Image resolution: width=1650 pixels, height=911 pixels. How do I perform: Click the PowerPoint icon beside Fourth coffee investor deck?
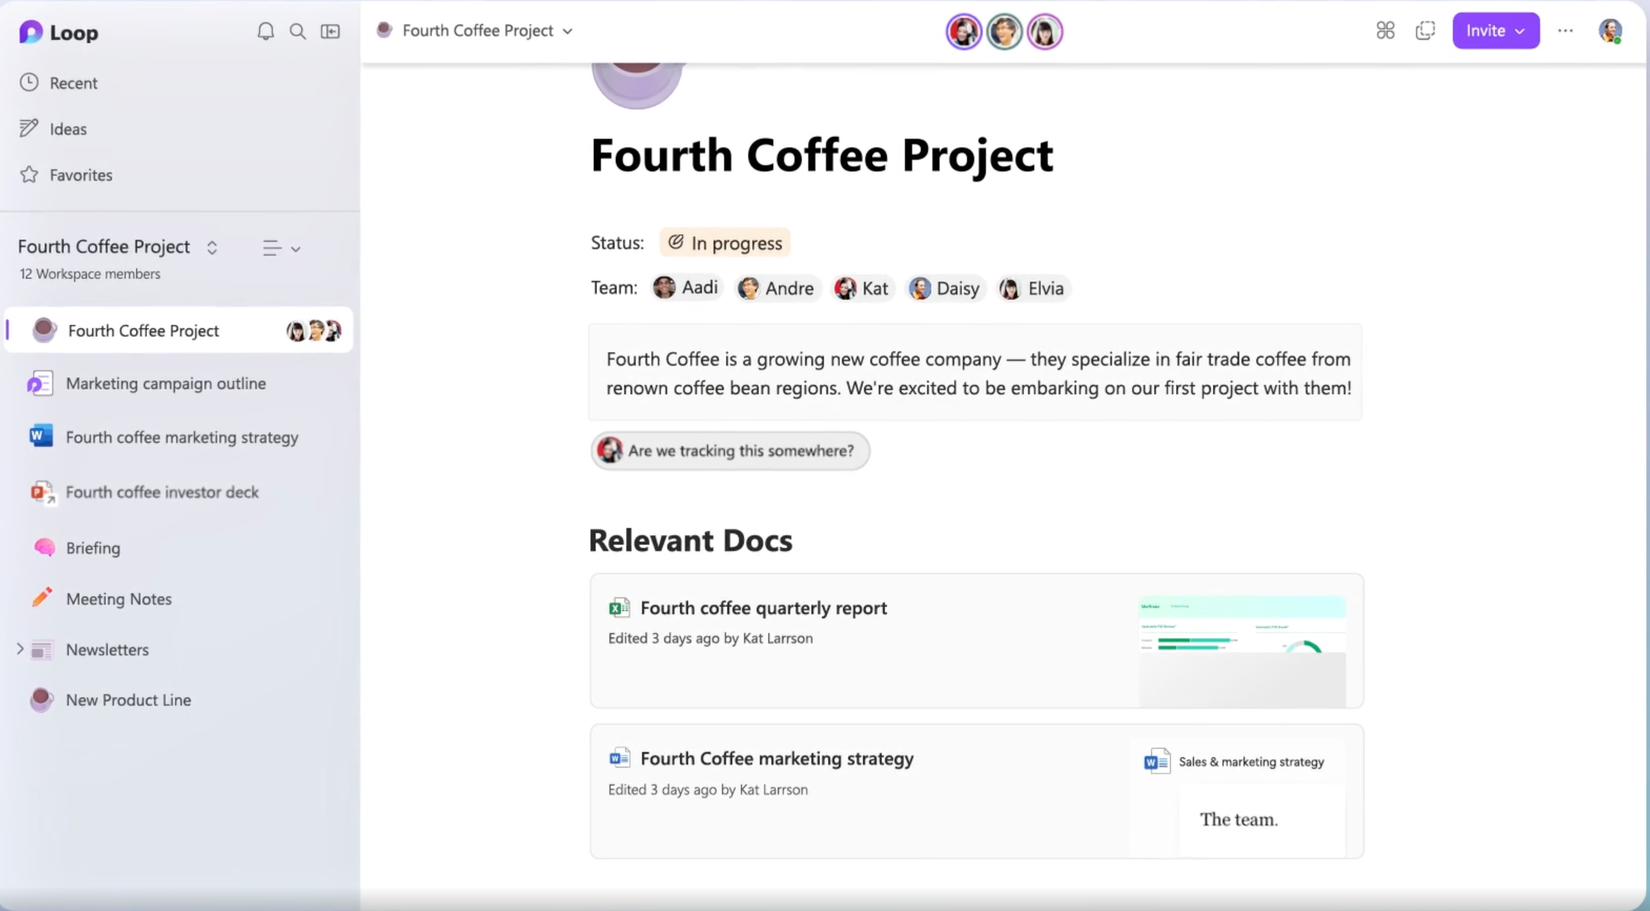40,492
